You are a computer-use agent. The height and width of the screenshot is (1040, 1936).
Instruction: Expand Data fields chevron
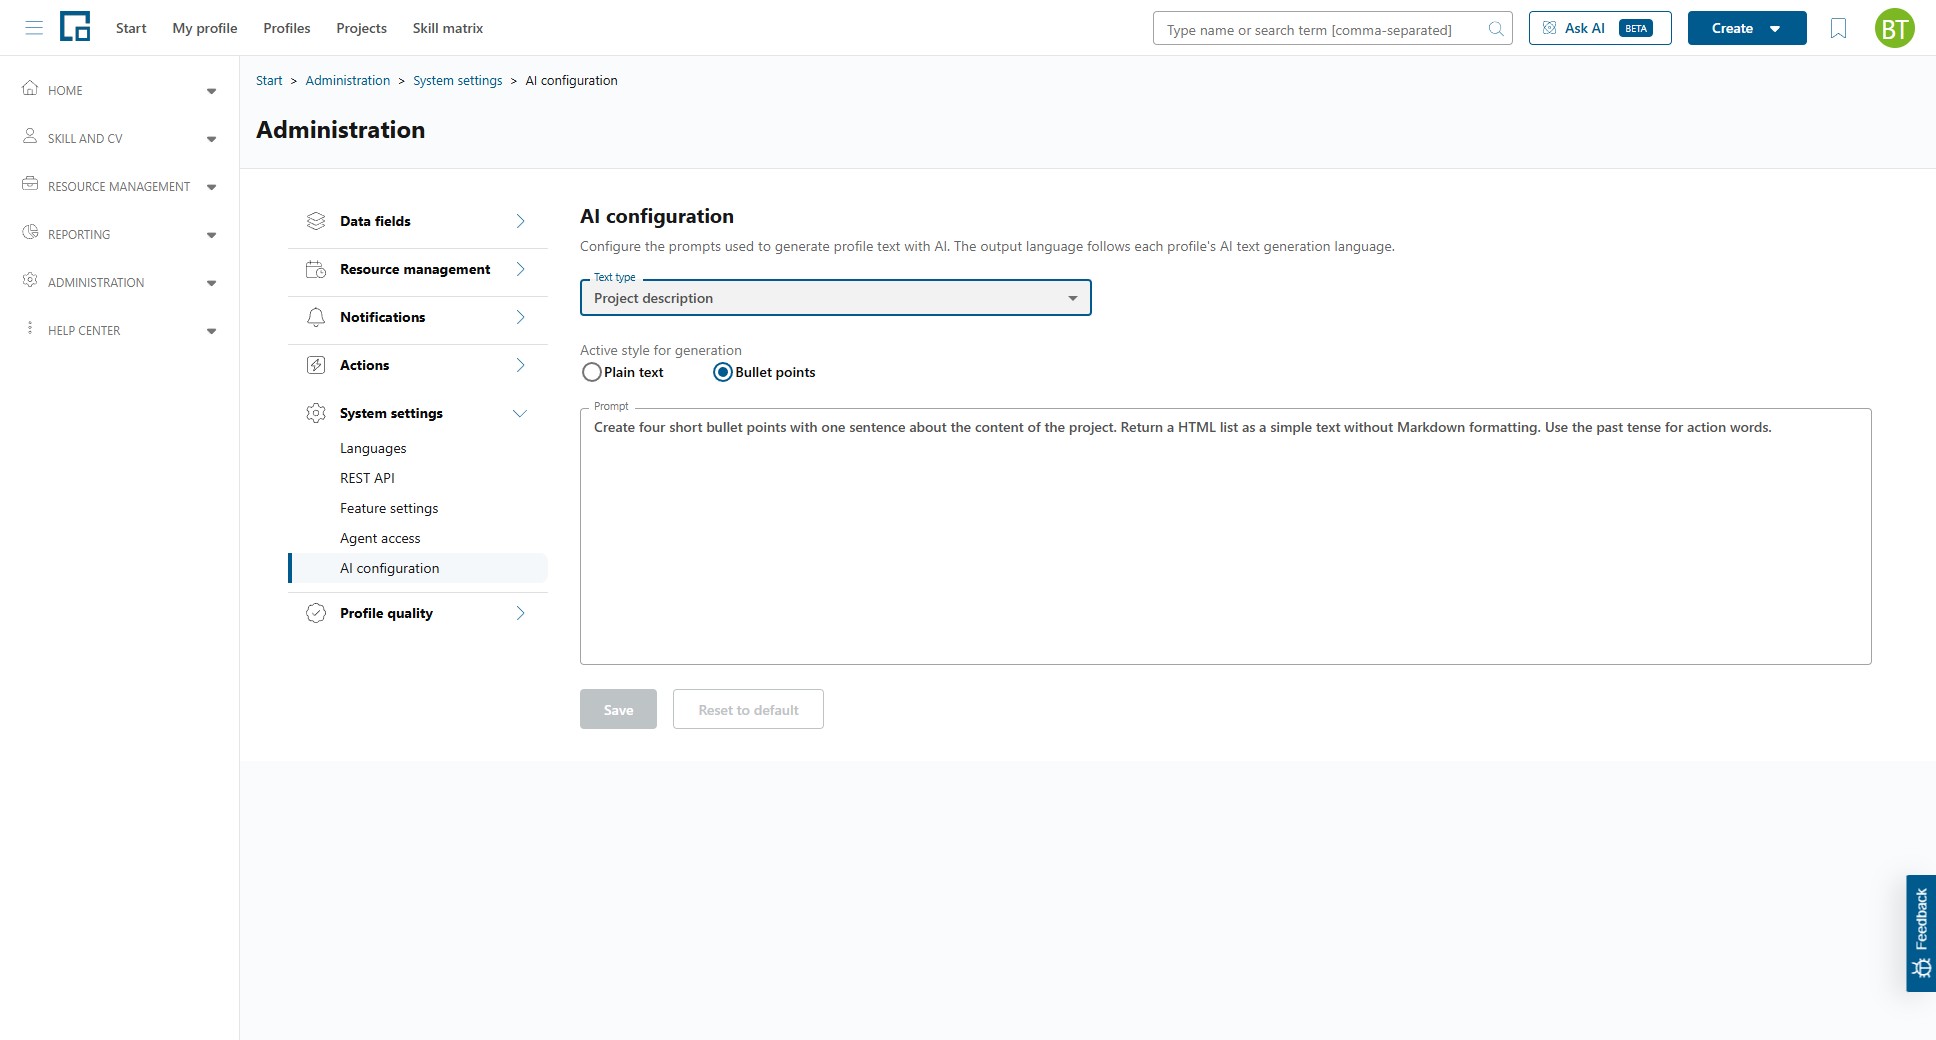[520, 221]
